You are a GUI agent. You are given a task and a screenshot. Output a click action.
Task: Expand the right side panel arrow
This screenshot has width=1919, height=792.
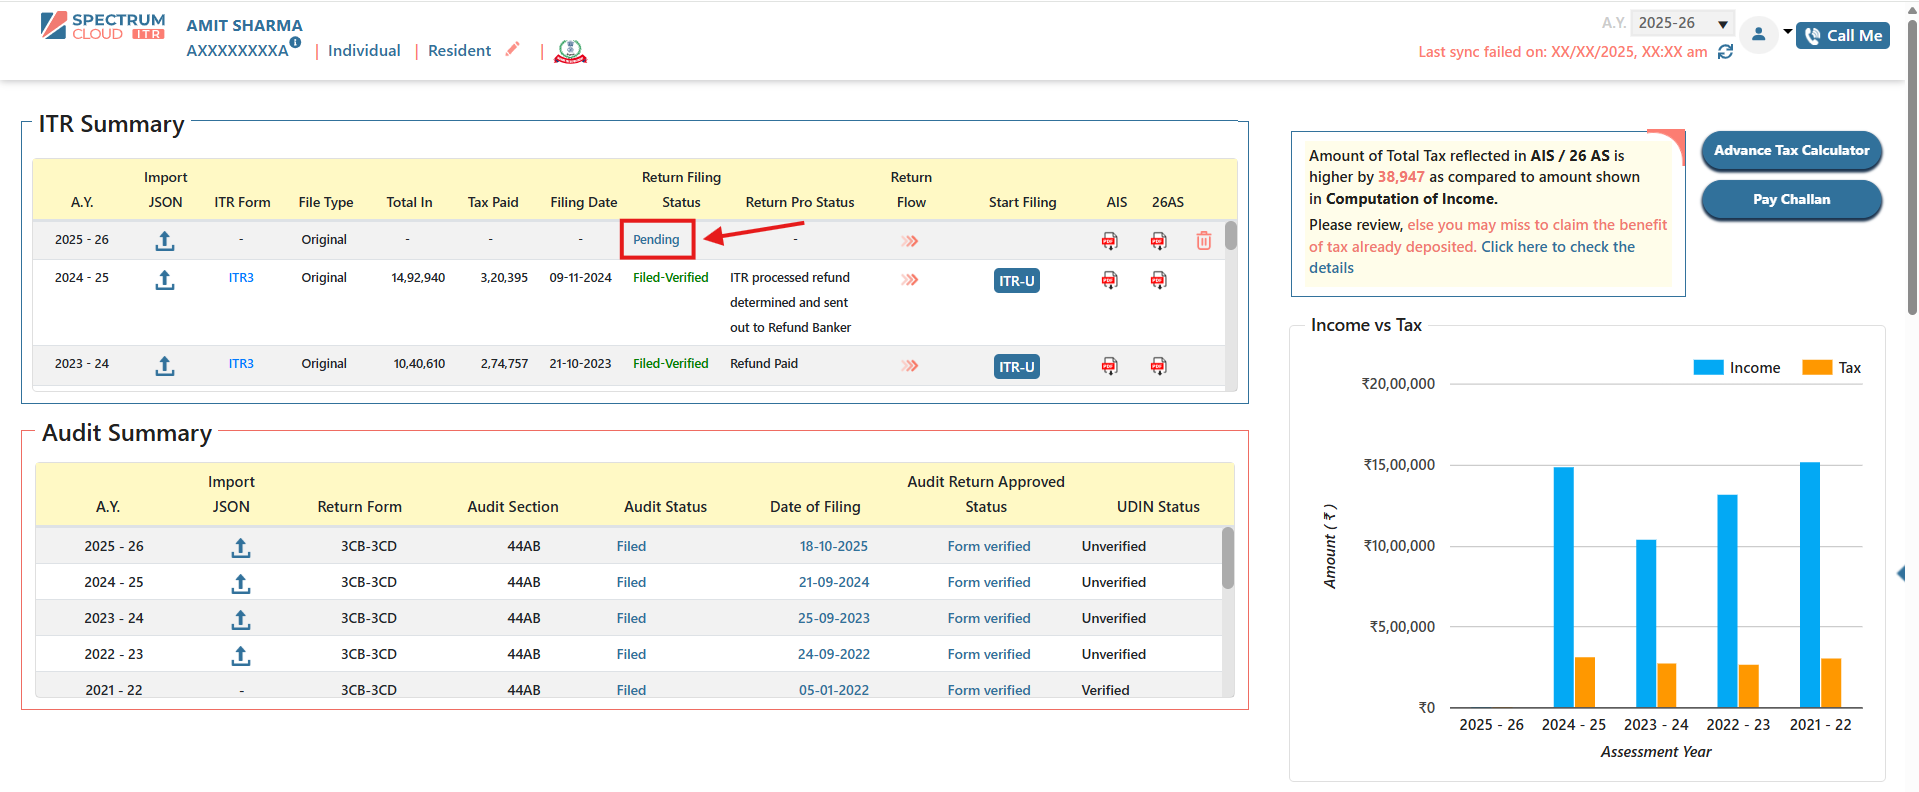click(x=1901, y=573)
